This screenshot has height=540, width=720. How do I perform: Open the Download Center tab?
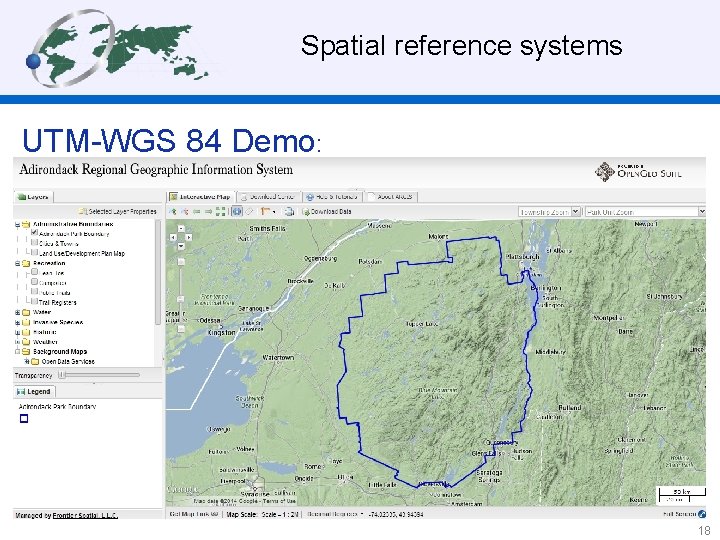tap(268, 197)
